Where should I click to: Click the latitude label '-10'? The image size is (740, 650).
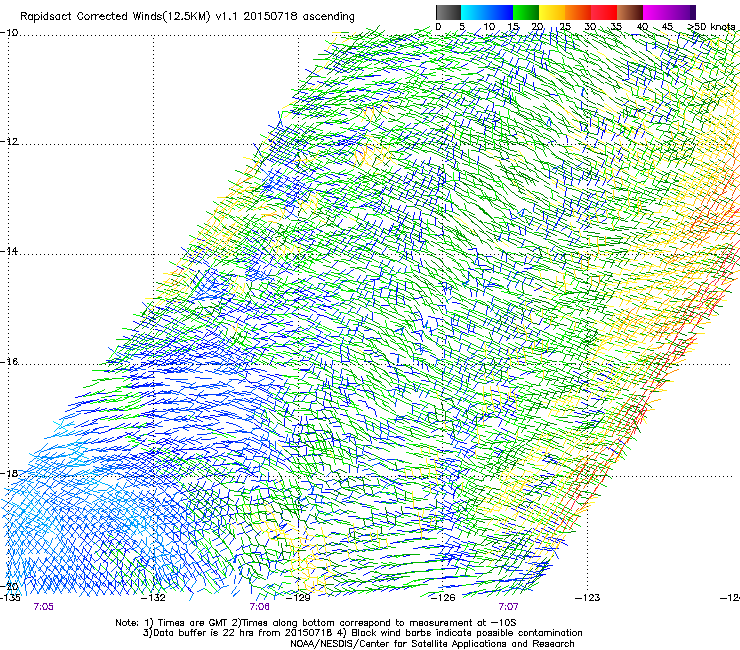pos(9,33)
